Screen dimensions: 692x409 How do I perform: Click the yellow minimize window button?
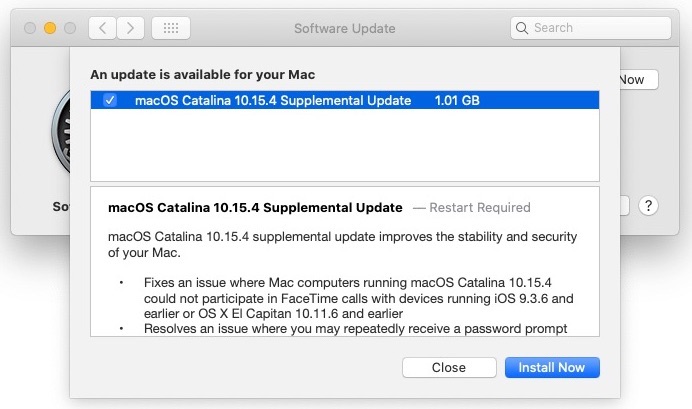click(x=50, y=28)
